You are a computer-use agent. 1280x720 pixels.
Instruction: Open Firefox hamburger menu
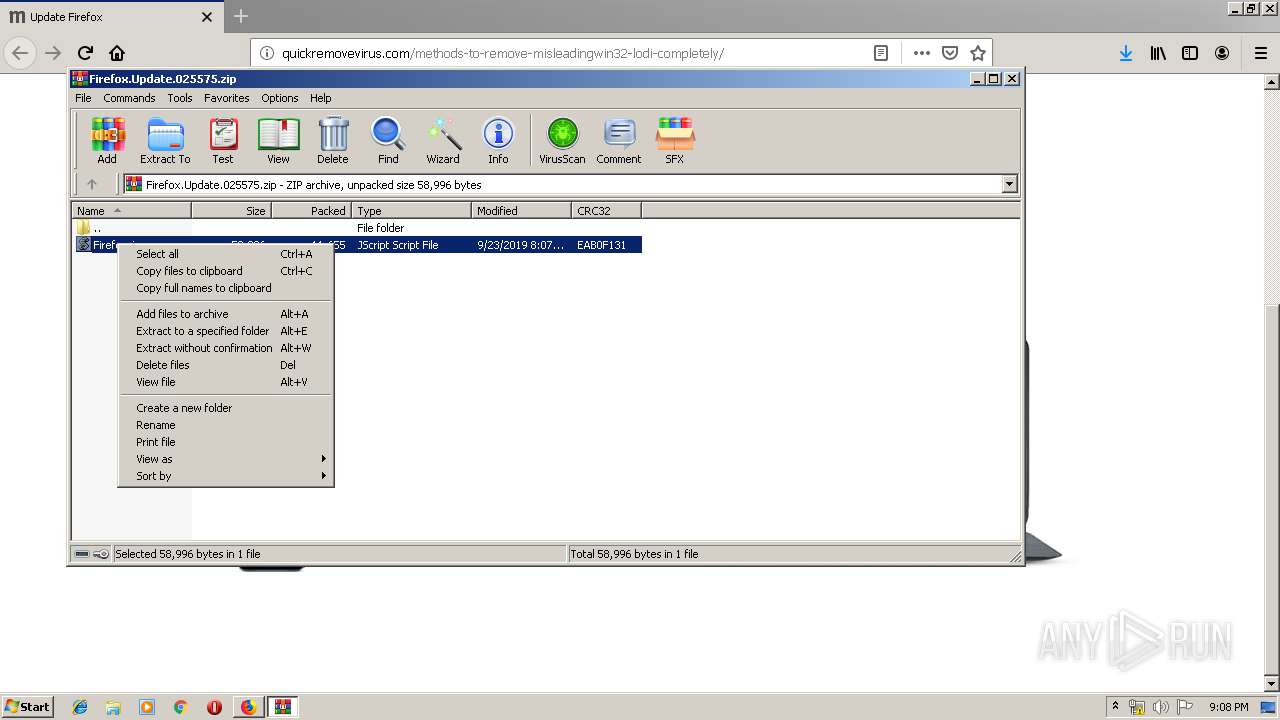point(1260,53)
